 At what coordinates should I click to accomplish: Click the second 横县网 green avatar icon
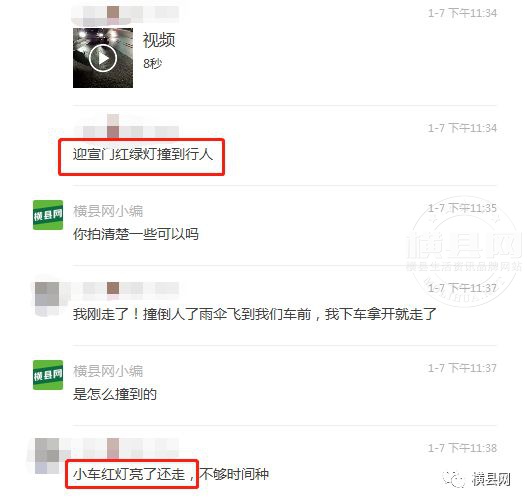48,375
